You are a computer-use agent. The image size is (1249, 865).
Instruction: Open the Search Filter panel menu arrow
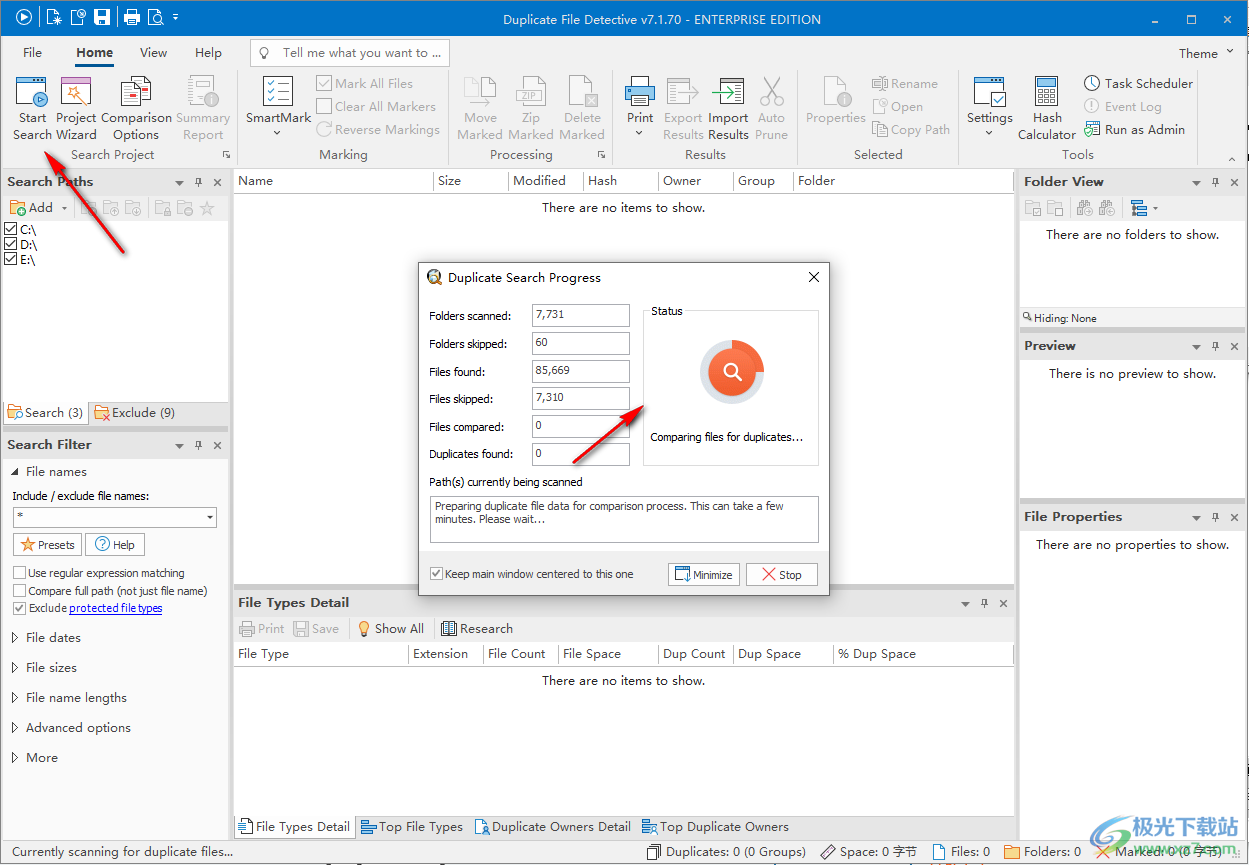click(180, 445)
